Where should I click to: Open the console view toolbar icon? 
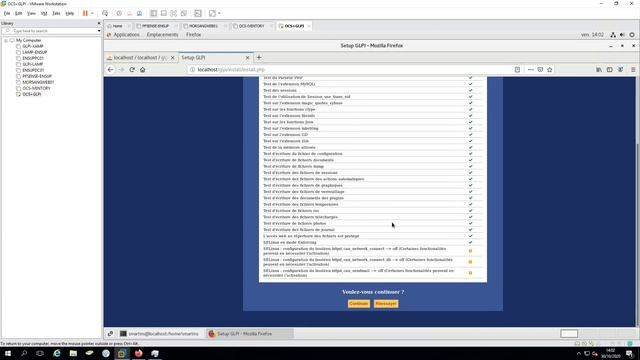198,13
